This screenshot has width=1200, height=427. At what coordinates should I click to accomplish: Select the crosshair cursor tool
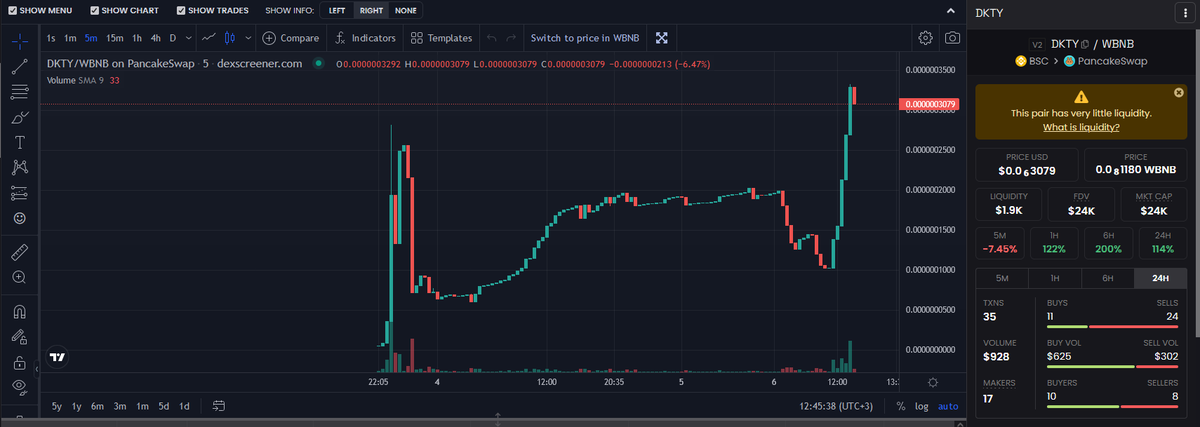tap(19, 41)
